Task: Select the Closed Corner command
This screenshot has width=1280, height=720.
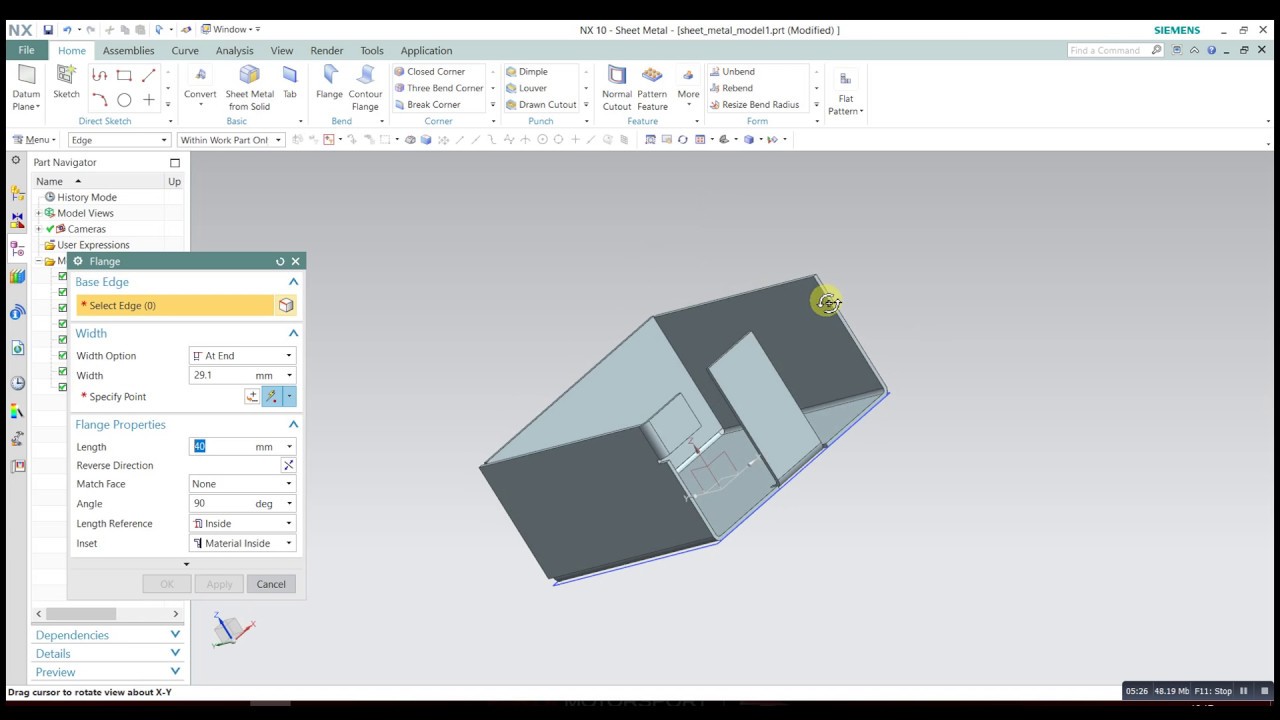Action: [x=428, y=72]
